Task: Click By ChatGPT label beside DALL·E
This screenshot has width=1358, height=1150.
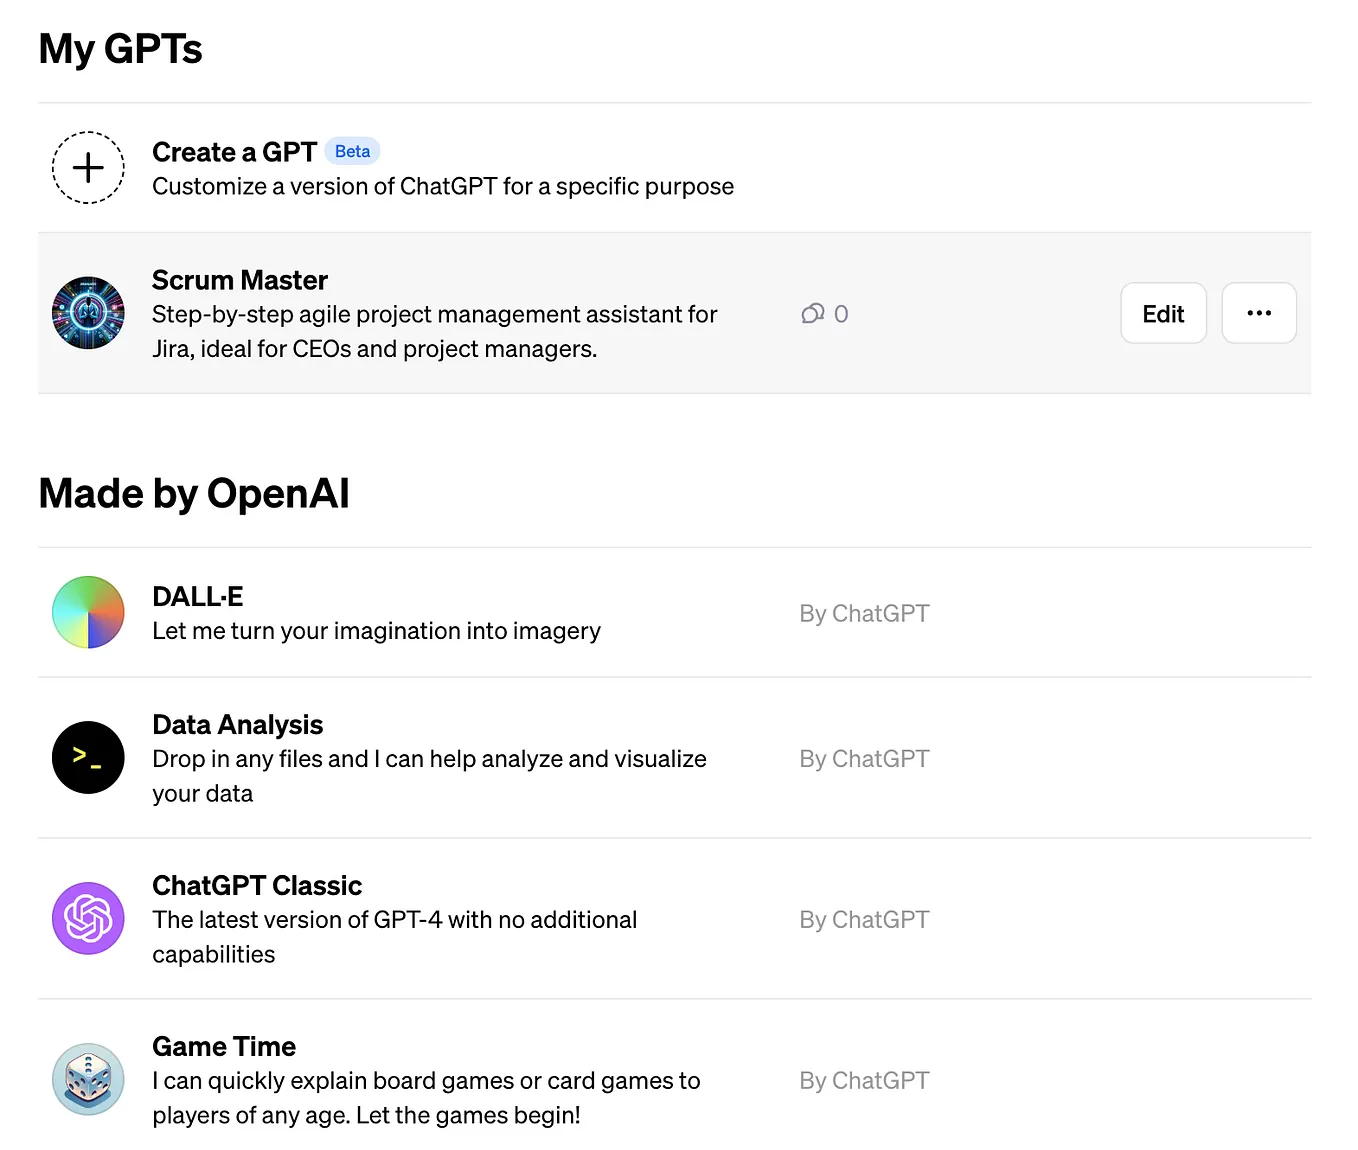Action: [864, 613]
